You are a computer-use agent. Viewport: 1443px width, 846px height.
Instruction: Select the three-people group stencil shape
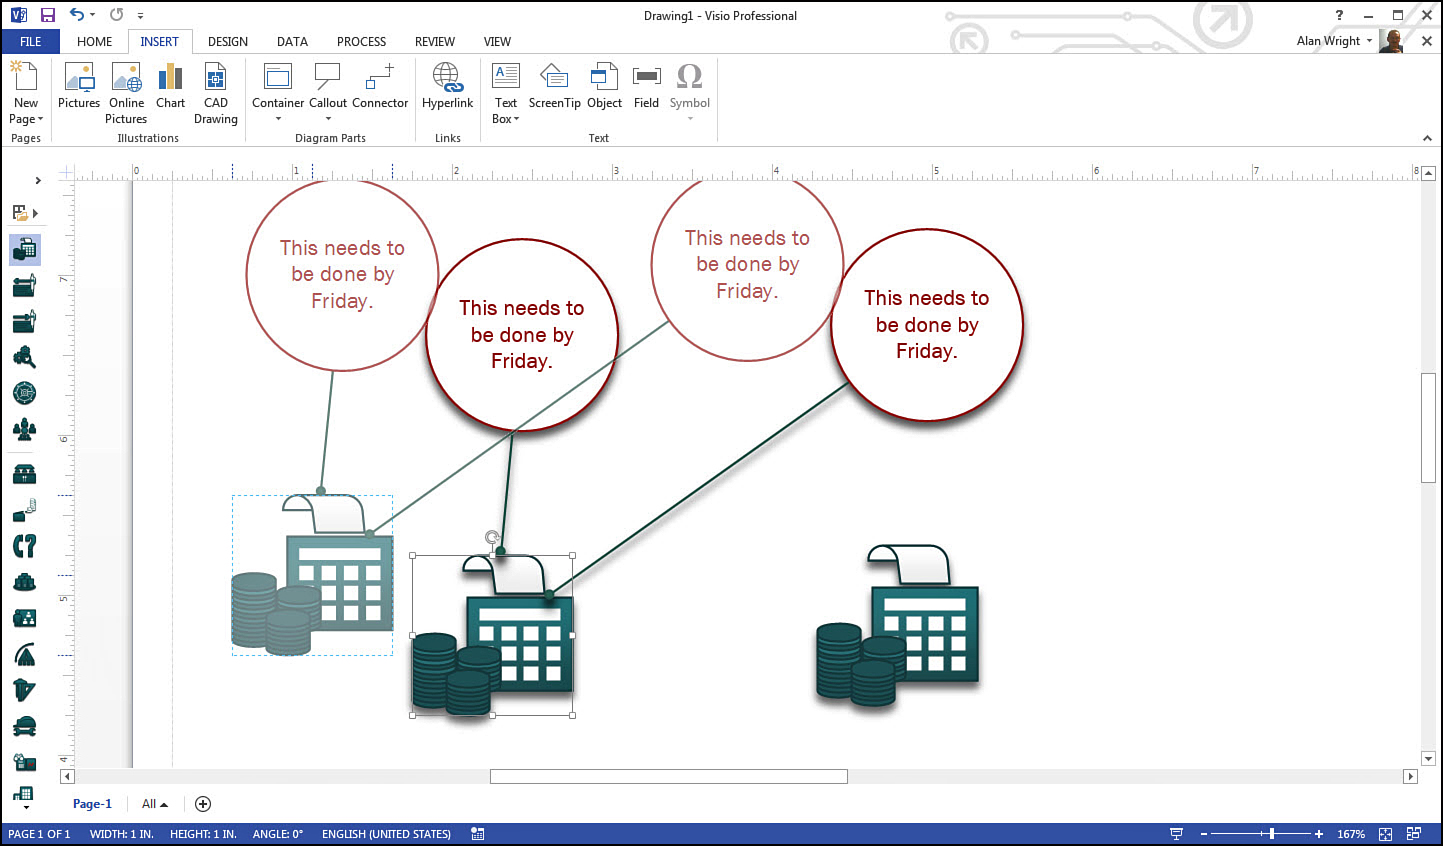[25, 429]
